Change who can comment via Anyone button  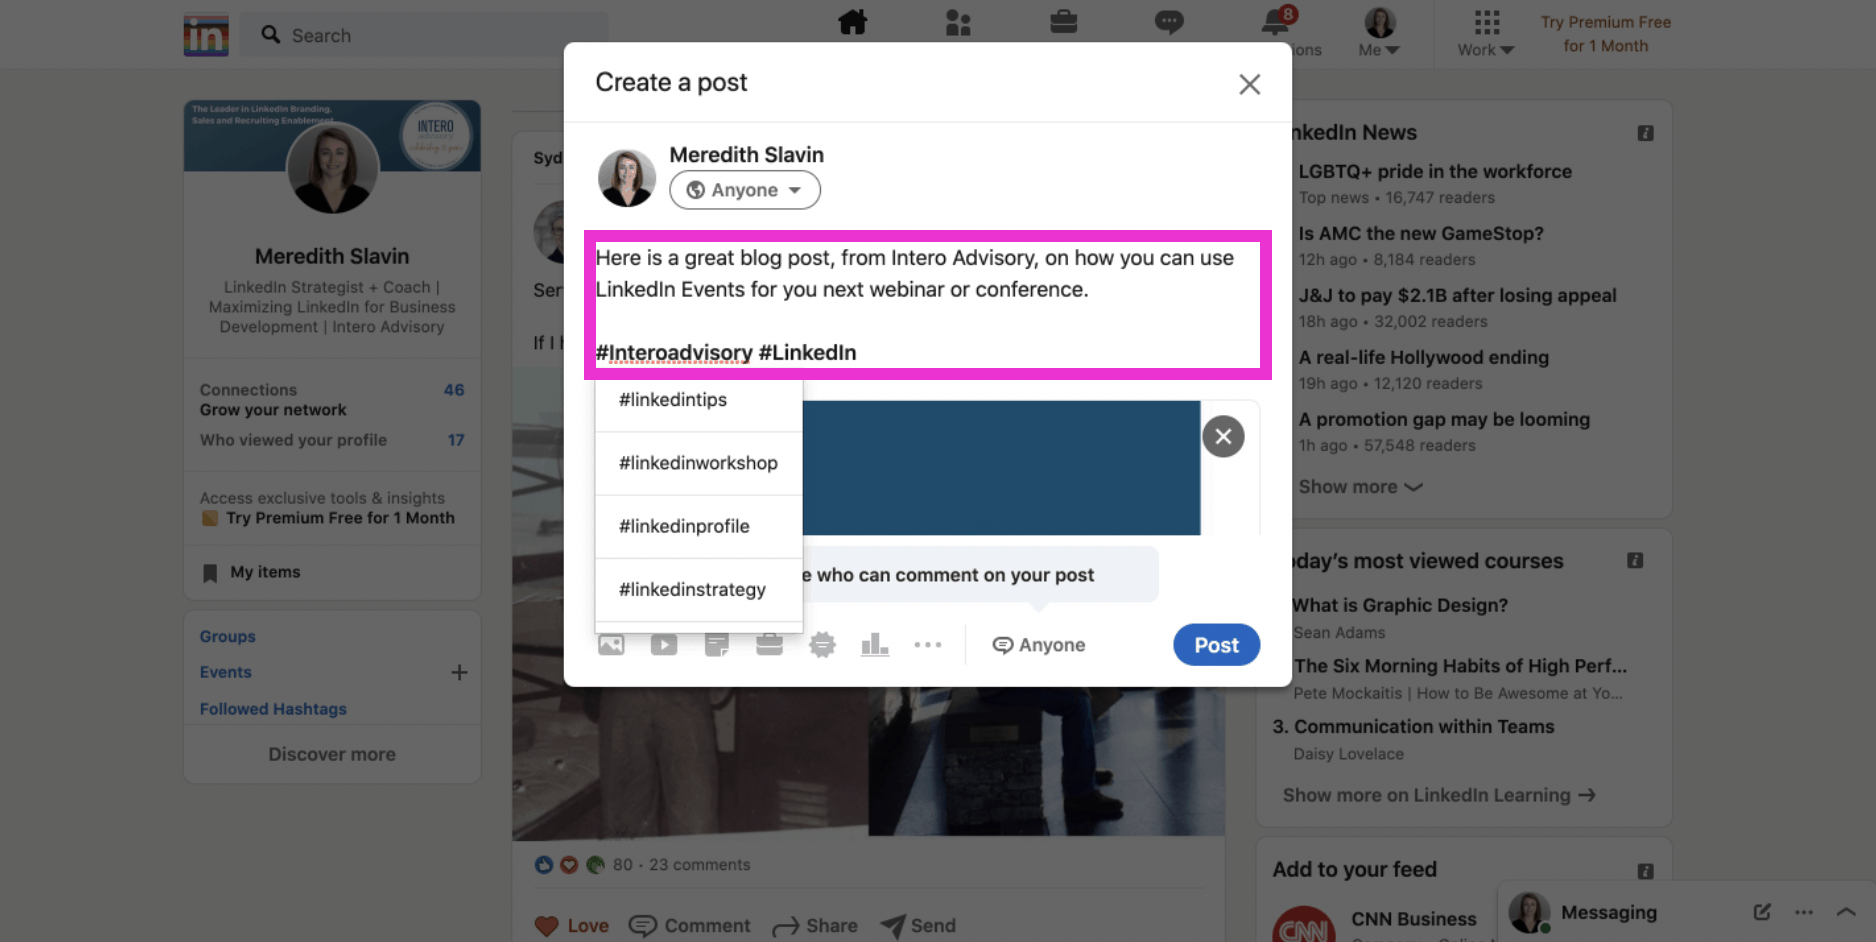(1039, 645)
